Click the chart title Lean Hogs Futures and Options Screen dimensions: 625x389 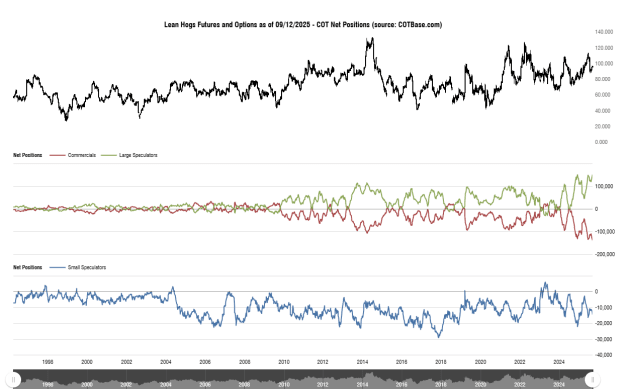coord(303,25)
